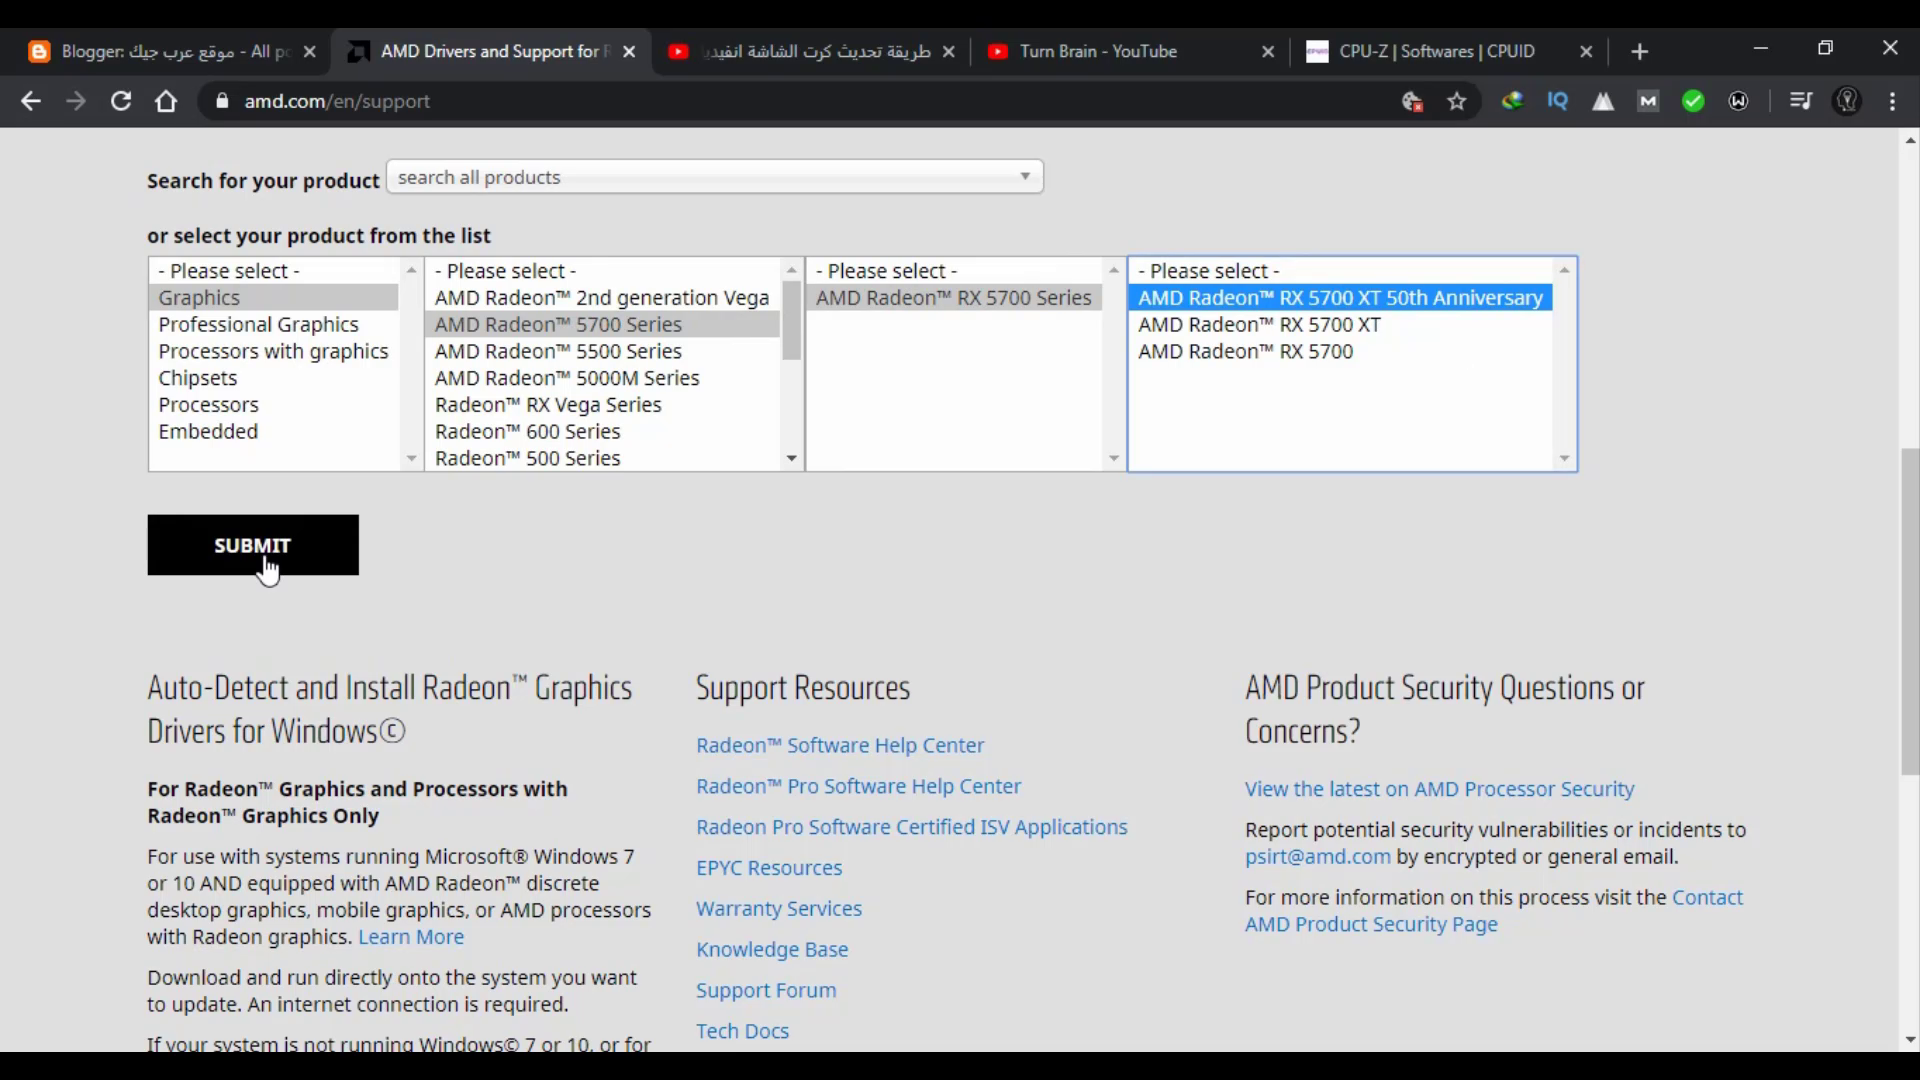This screenshot has height=1080, width=1920.
Task: Click the cookie blocked icon in address bar
Action: coord(1412,101)
